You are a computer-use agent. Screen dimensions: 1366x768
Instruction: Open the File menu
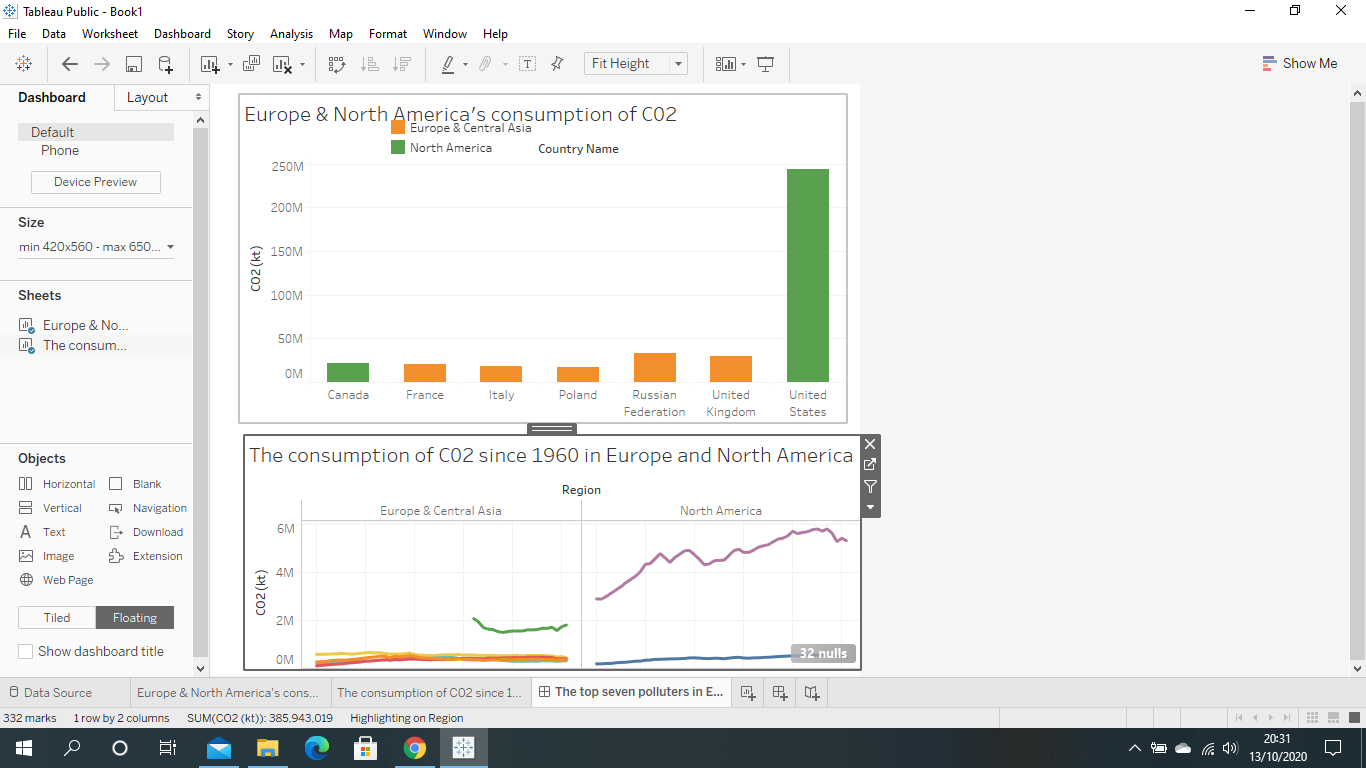(17, 34)
